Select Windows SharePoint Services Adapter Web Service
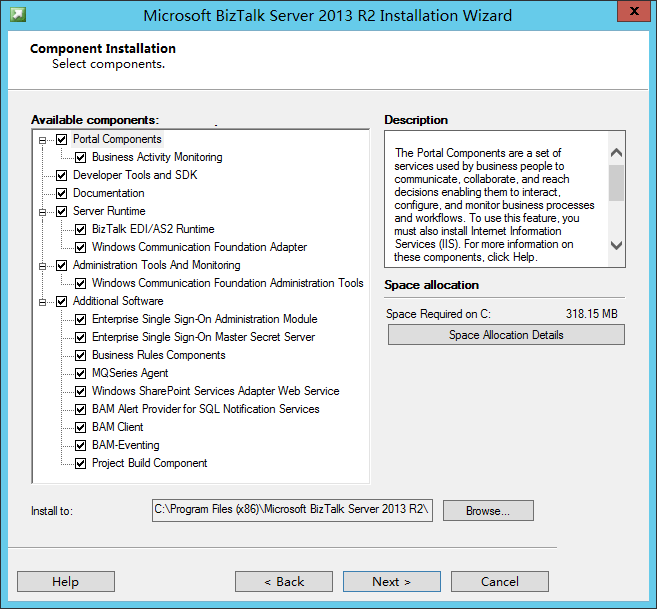 215,391
